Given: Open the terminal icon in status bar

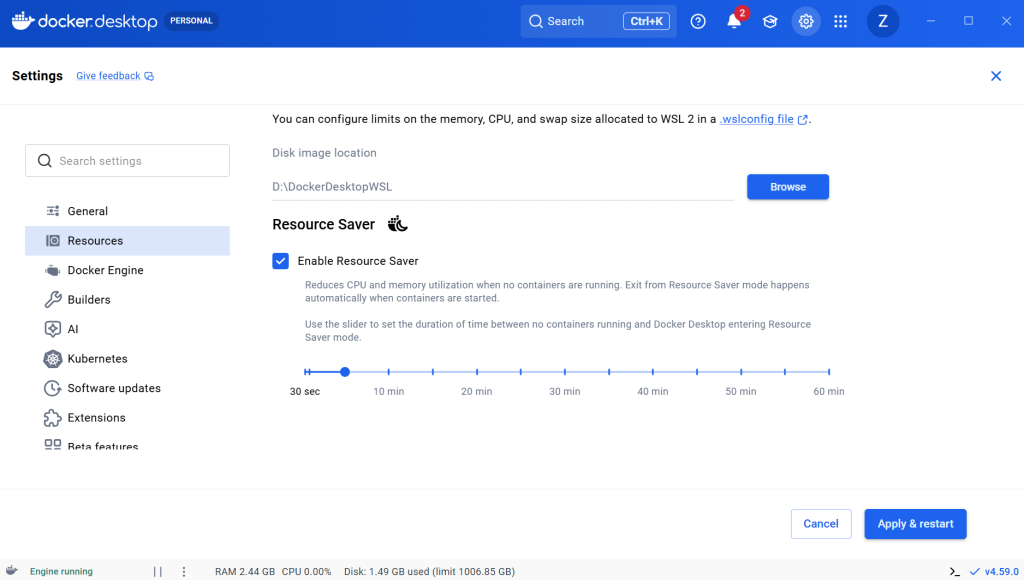Looking at the screenshot, I should click(x=955, y=572).
